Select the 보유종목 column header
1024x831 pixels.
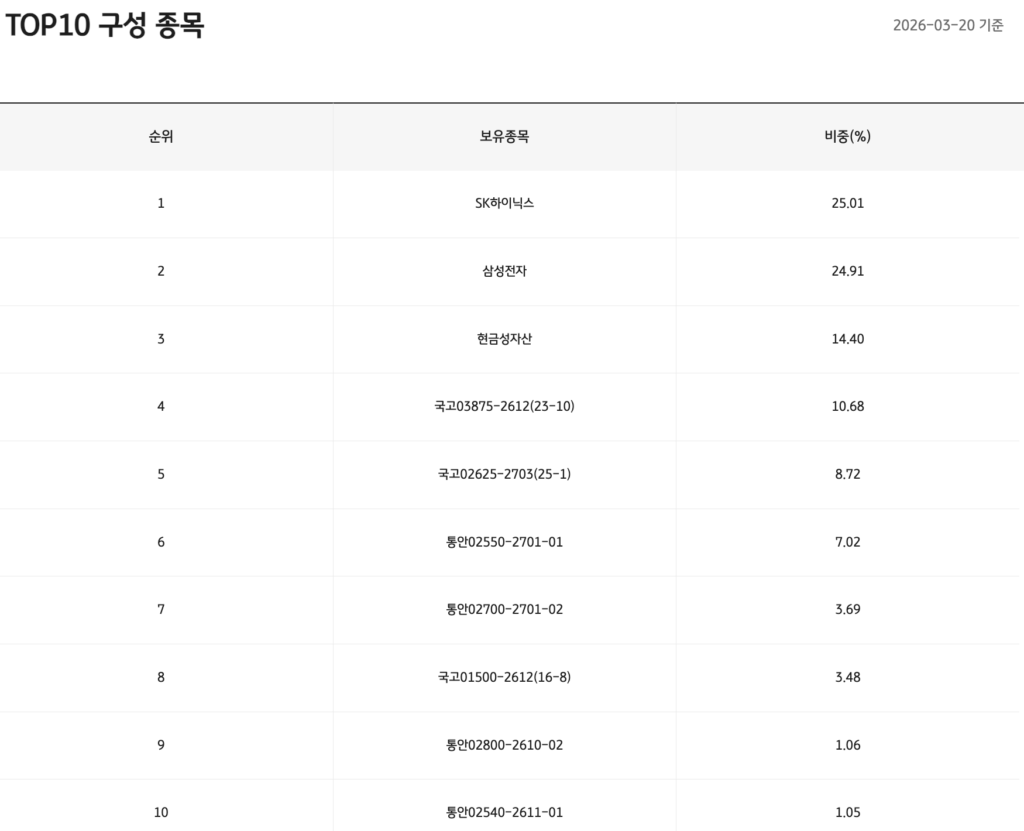[504, 137]
